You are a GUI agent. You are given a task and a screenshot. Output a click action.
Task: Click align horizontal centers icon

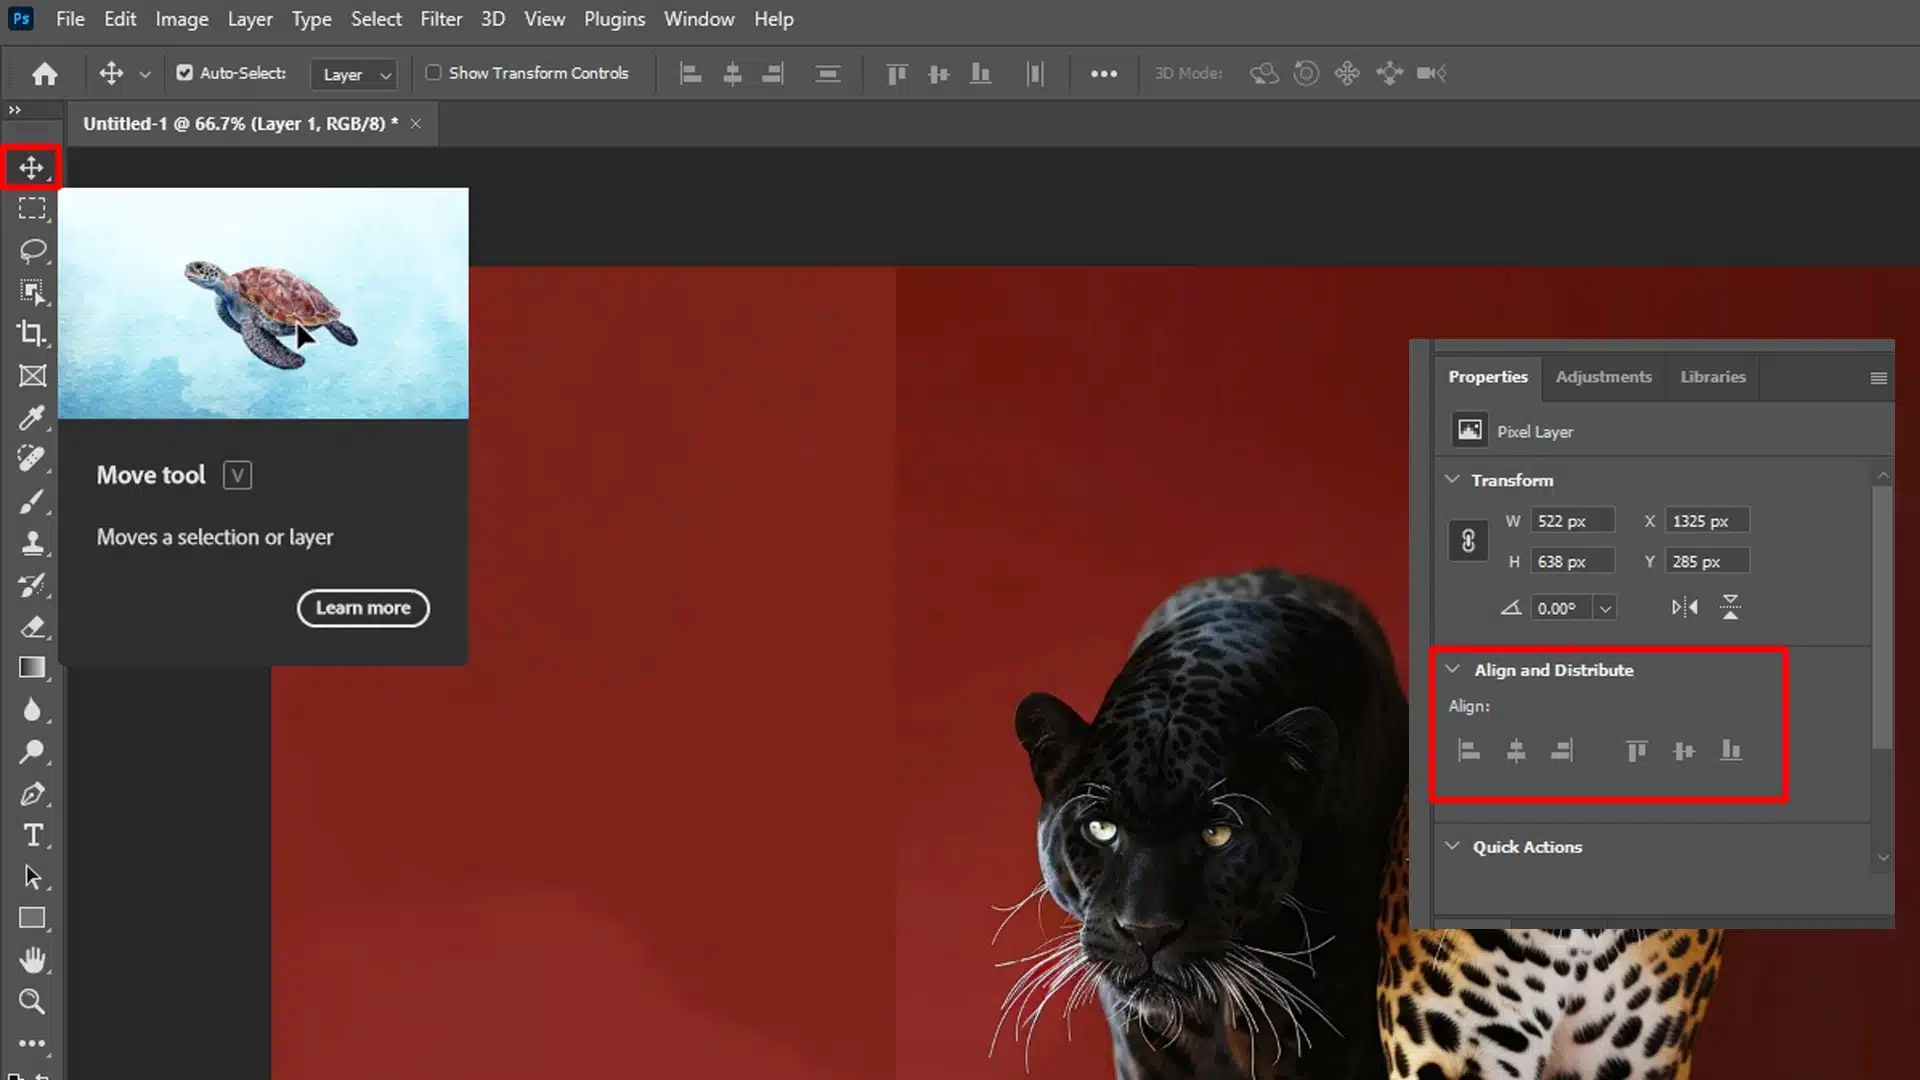click(1514, 750)
